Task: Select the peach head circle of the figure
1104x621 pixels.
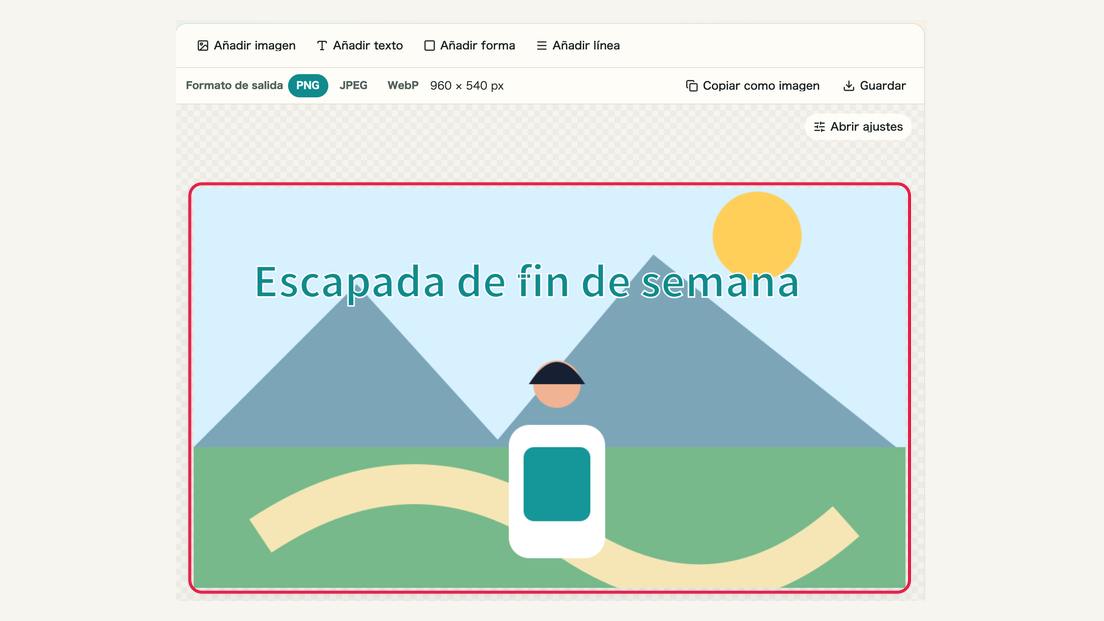Action: [x=557, y=396]
